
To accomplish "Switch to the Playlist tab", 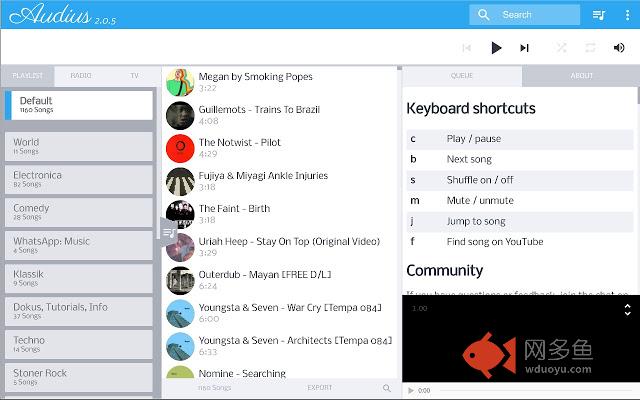I will [x=27, y=76].
